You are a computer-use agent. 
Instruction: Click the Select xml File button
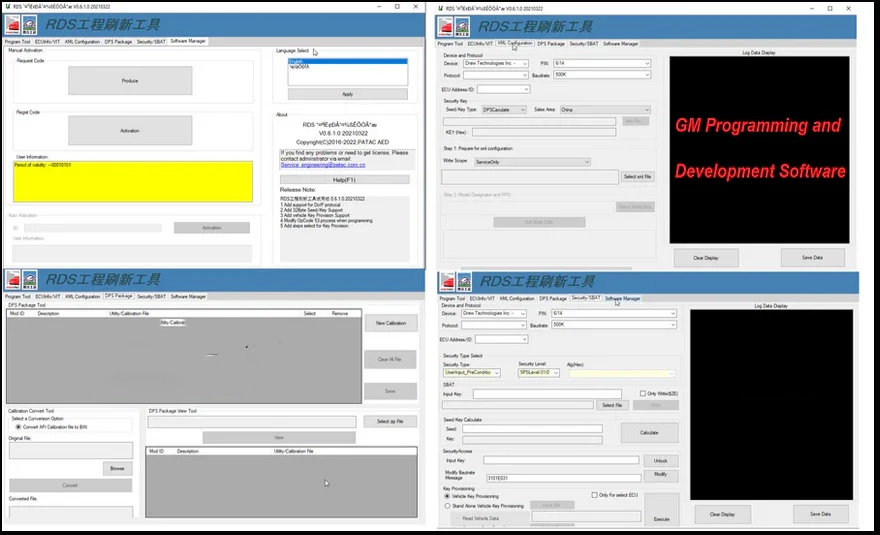point(637,176)
